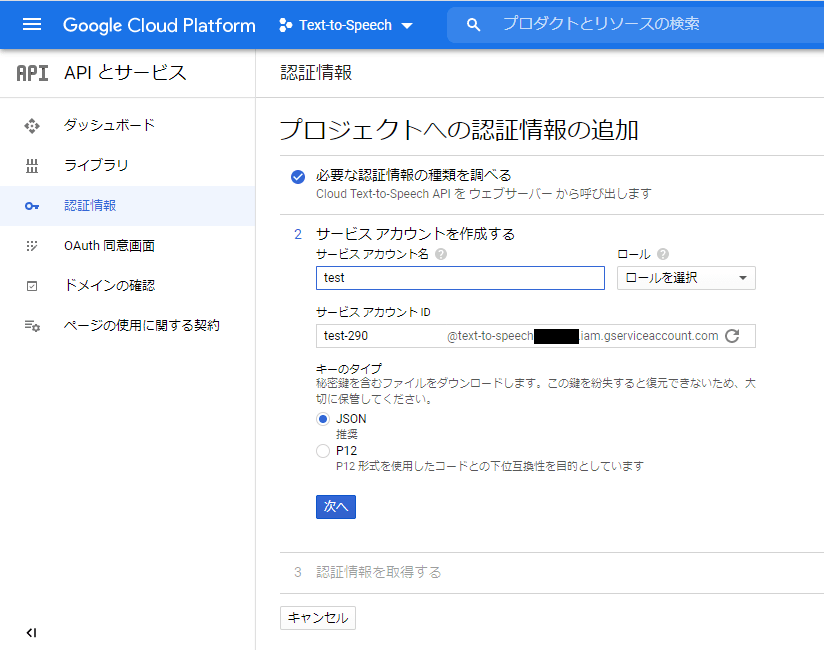Click the service account name field containing test
Image resolution: width=824 pixels, height=650 pixels.
(460, 278)
